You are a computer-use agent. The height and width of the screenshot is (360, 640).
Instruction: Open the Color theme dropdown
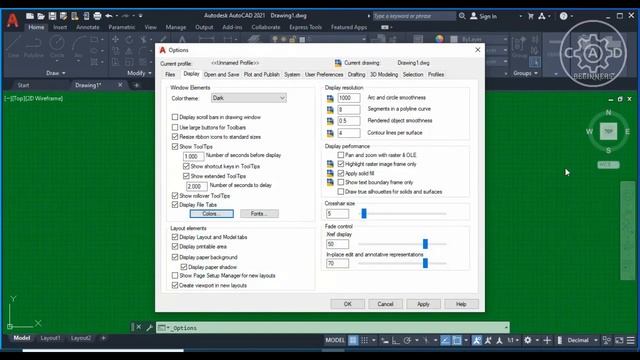249,98
